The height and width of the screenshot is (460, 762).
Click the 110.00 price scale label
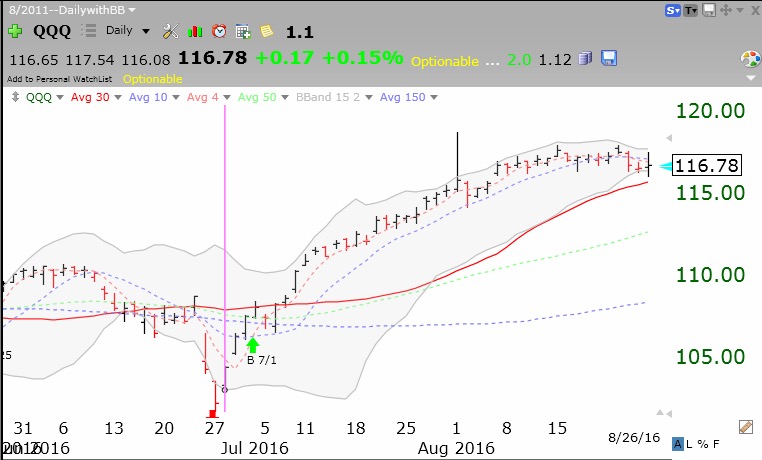click(x=710, y=275)
